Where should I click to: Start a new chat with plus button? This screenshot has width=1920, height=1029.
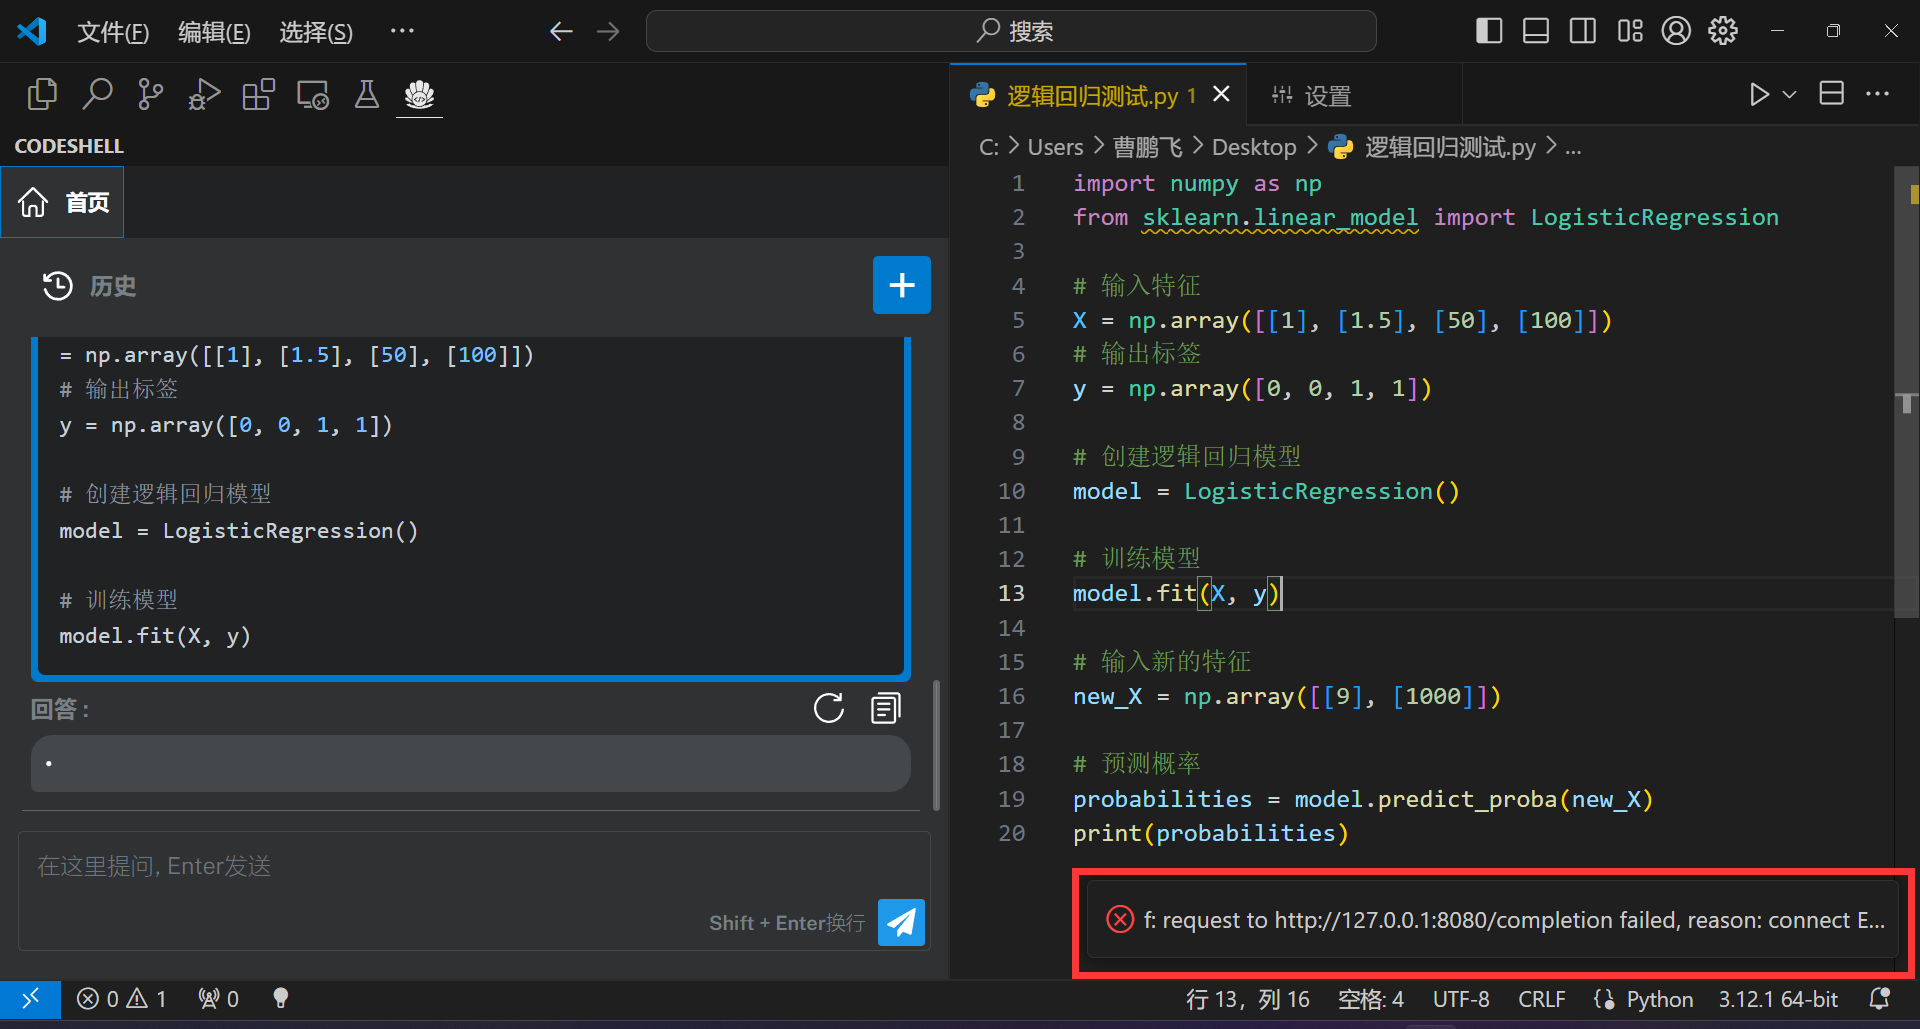click(x=901, y=285)
